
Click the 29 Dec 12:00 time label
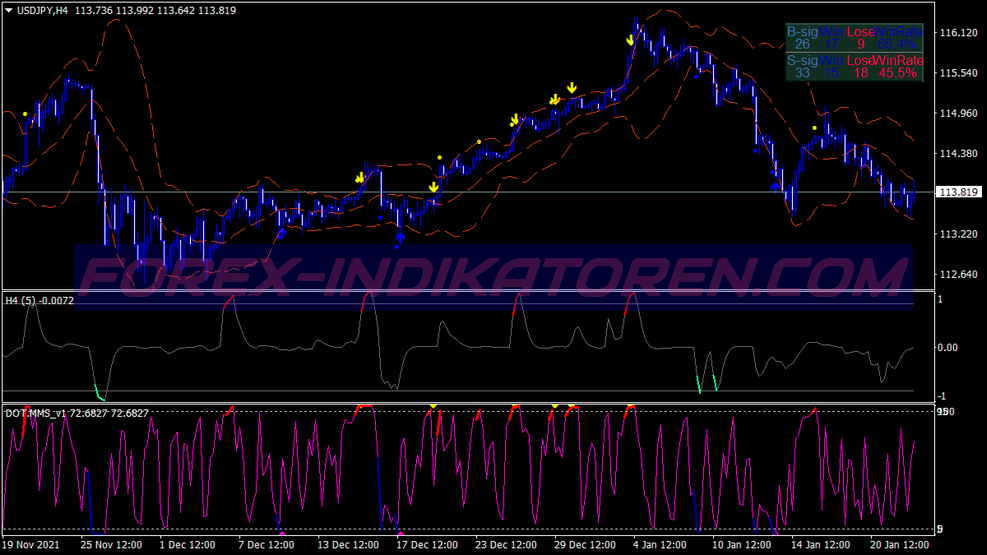tap(585, 545)
